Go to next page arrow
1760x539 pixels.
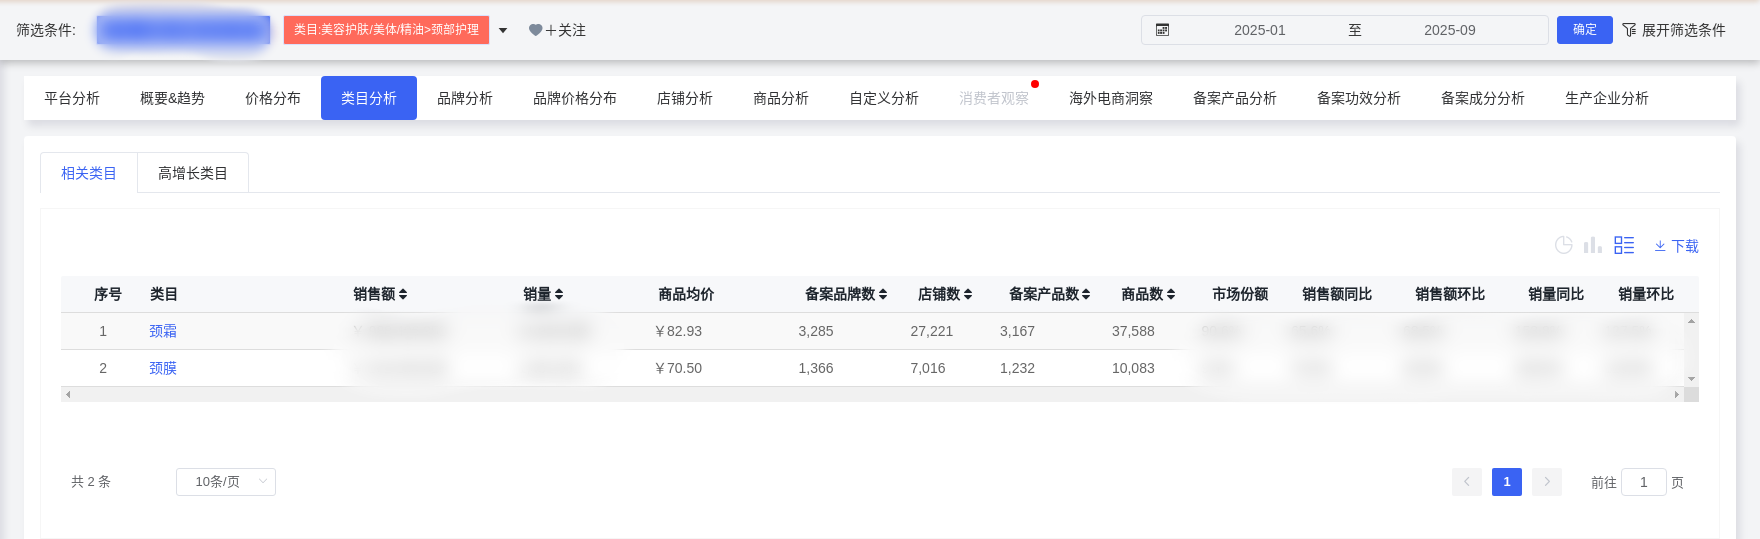tap(1547, 482)
